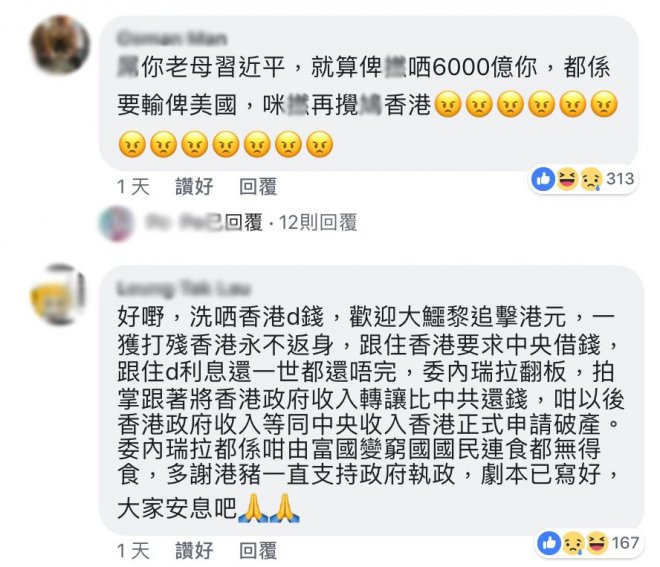Viewport: 660px width, 567px height.
Task: Click 回覆 under the first comment
Action: 258,186
